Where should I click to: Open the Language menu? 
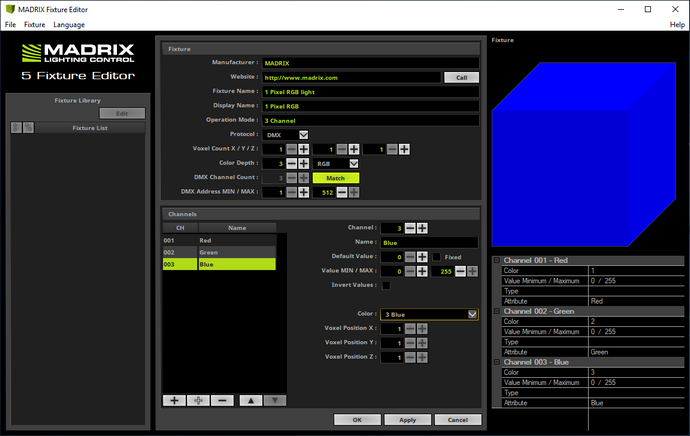(69, 25)
